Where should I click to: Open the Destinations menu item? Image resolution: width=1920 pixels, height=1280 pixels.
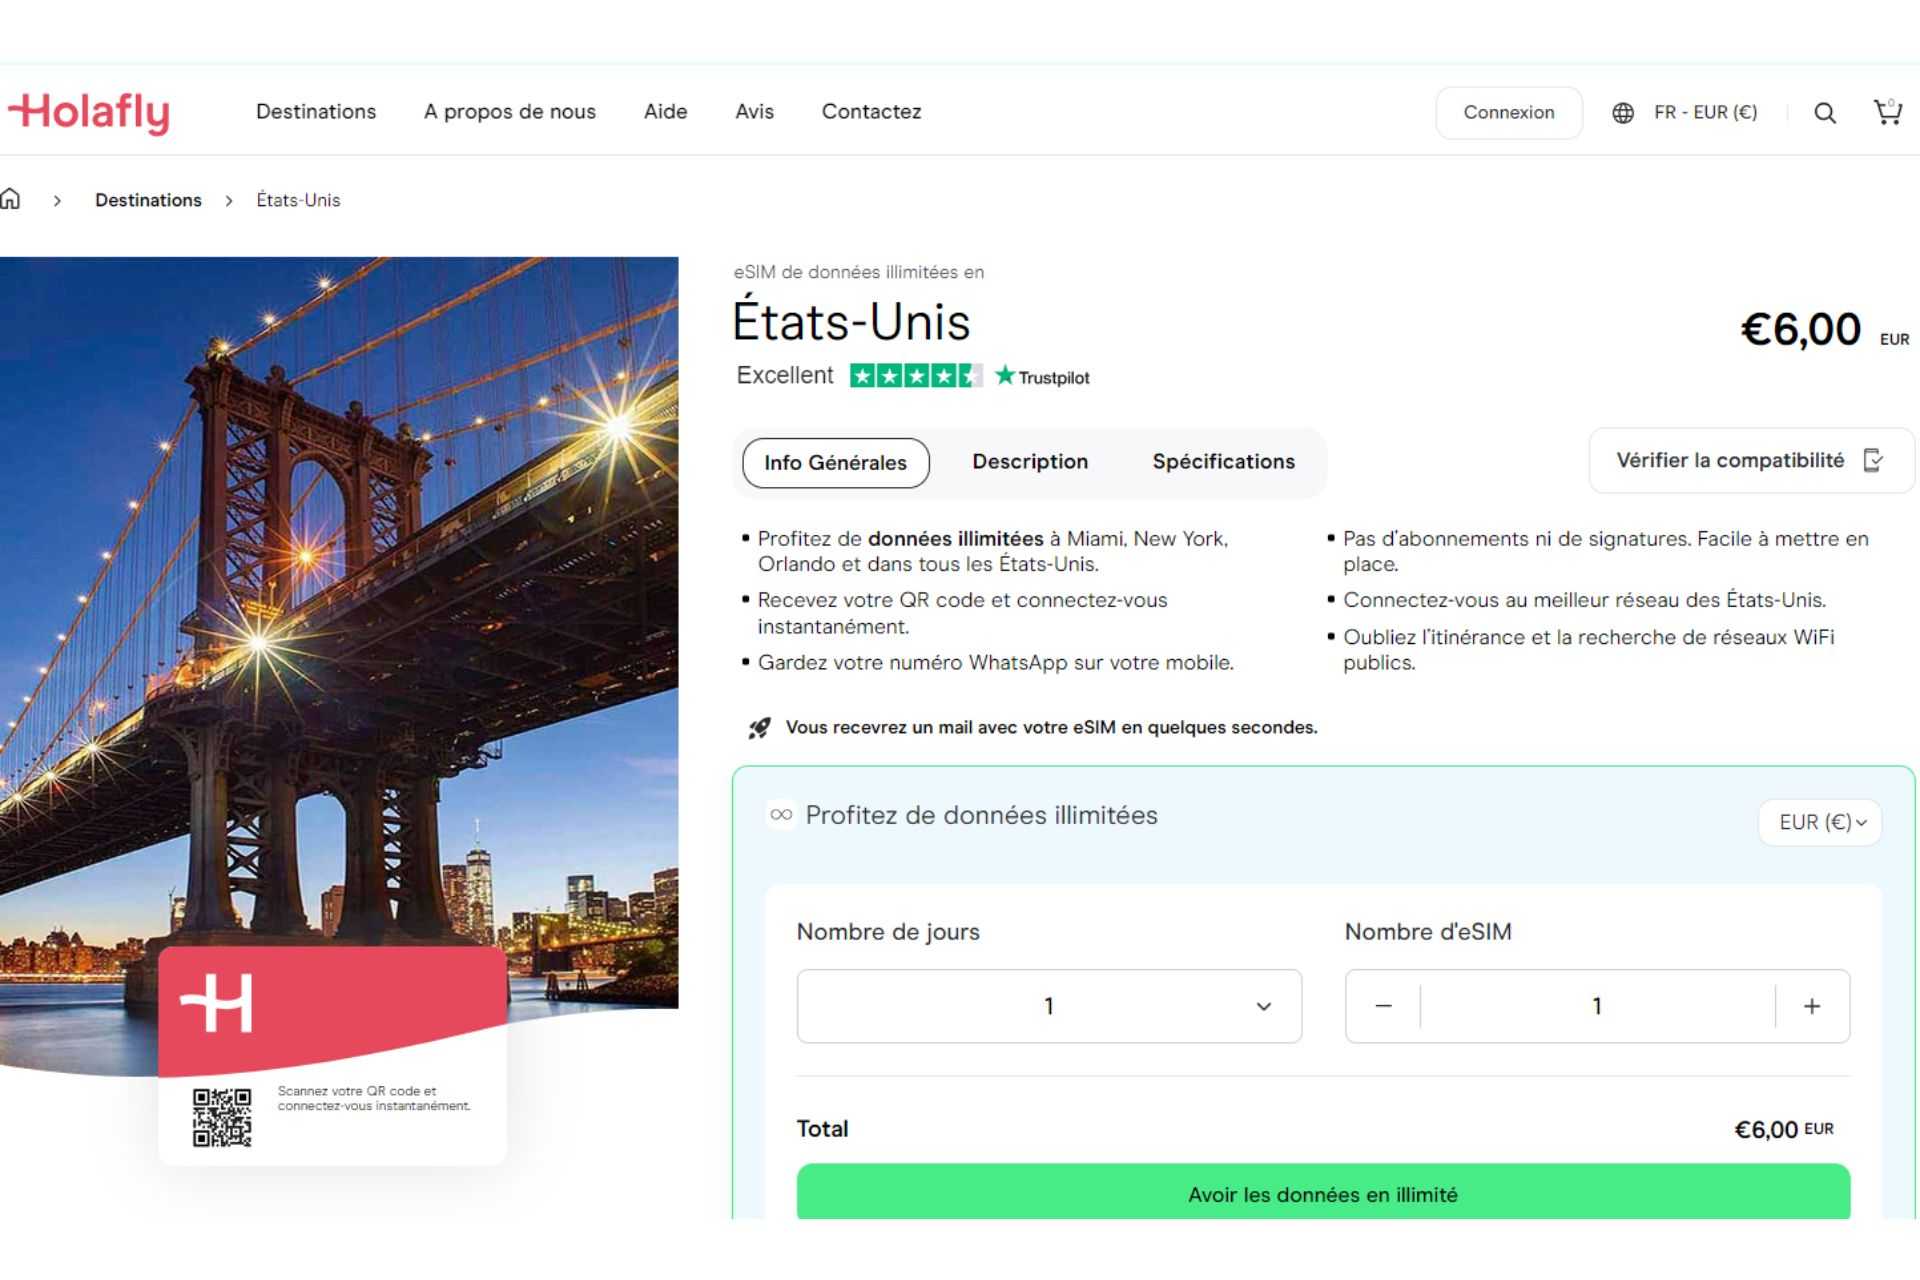point(316,112)
